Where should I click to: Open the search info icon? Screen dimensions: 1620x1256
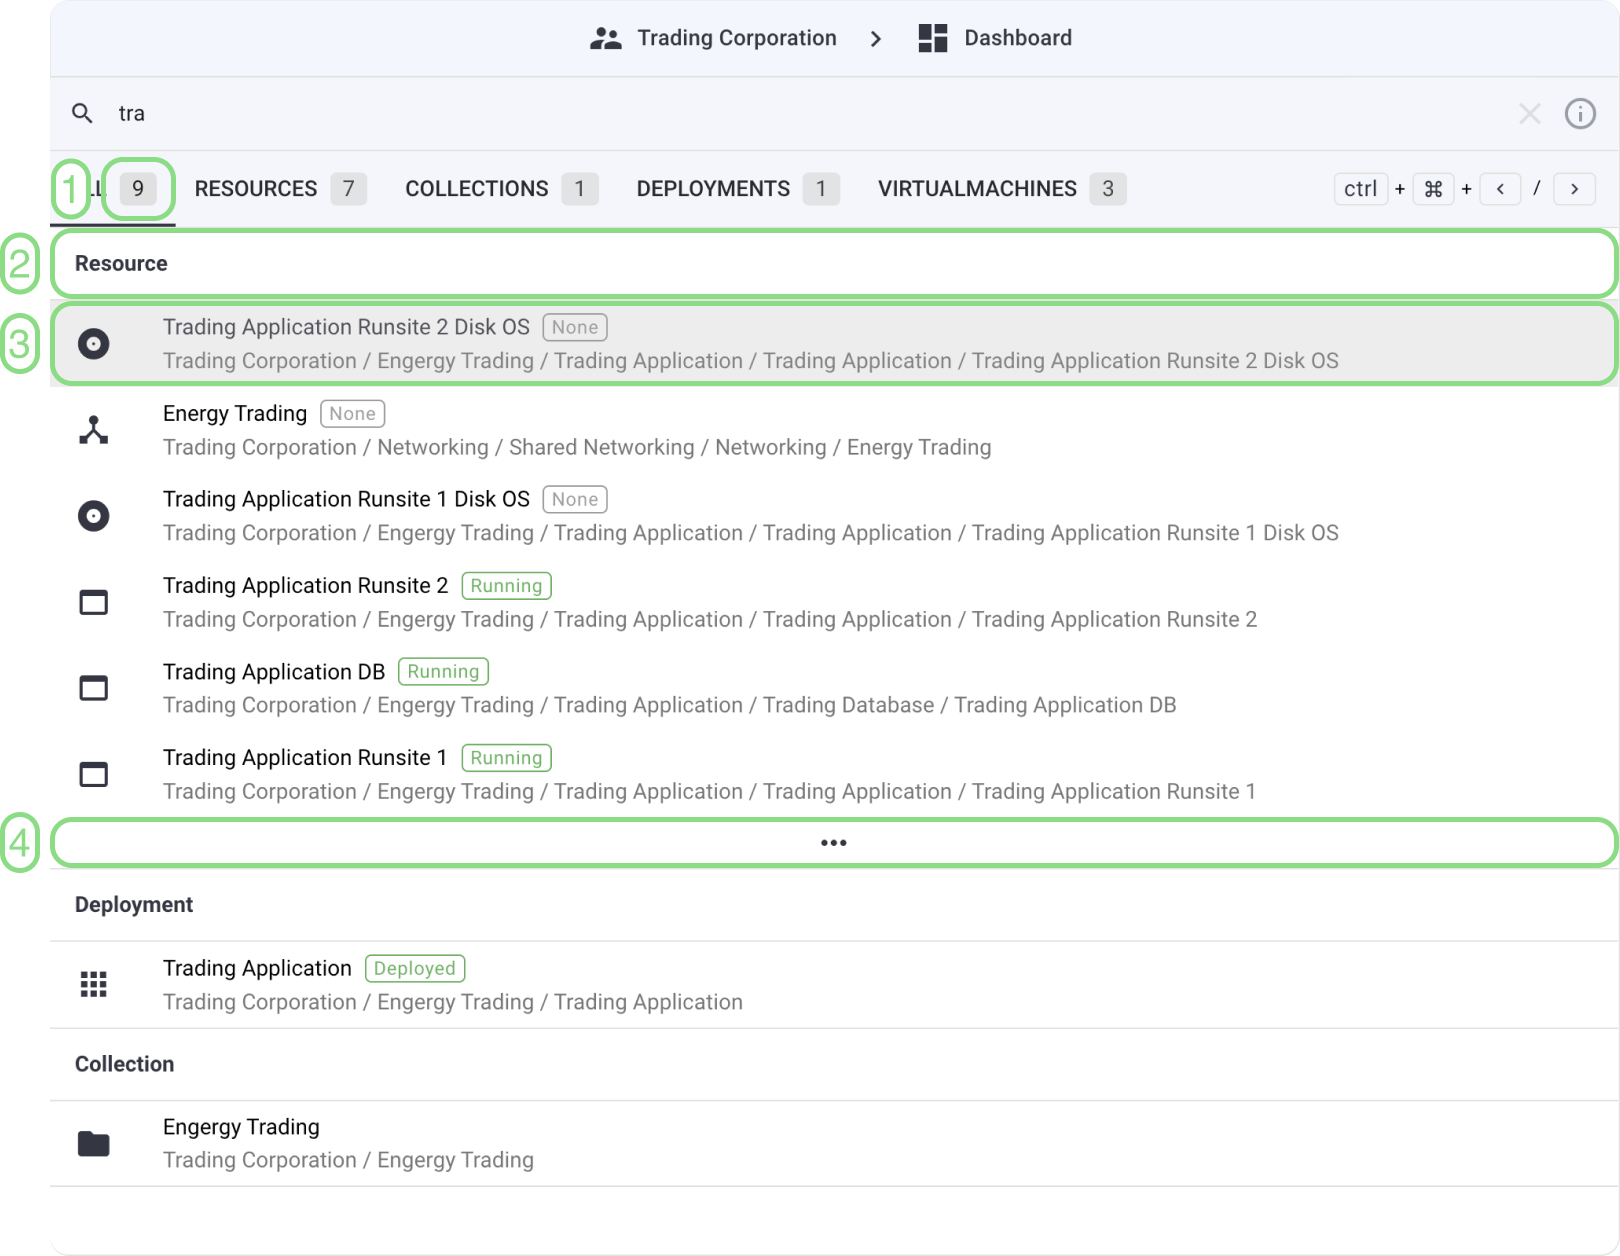point(1579,114)
